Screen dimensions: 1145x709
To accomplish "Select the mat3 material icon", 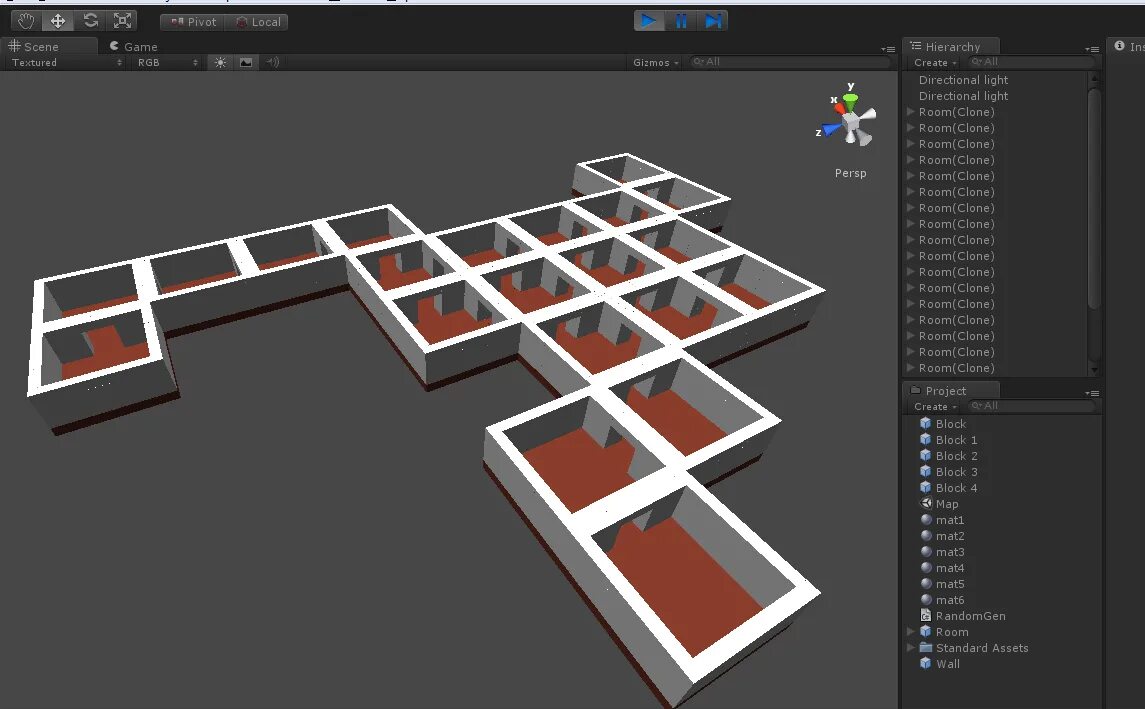I will pos(926,551).
